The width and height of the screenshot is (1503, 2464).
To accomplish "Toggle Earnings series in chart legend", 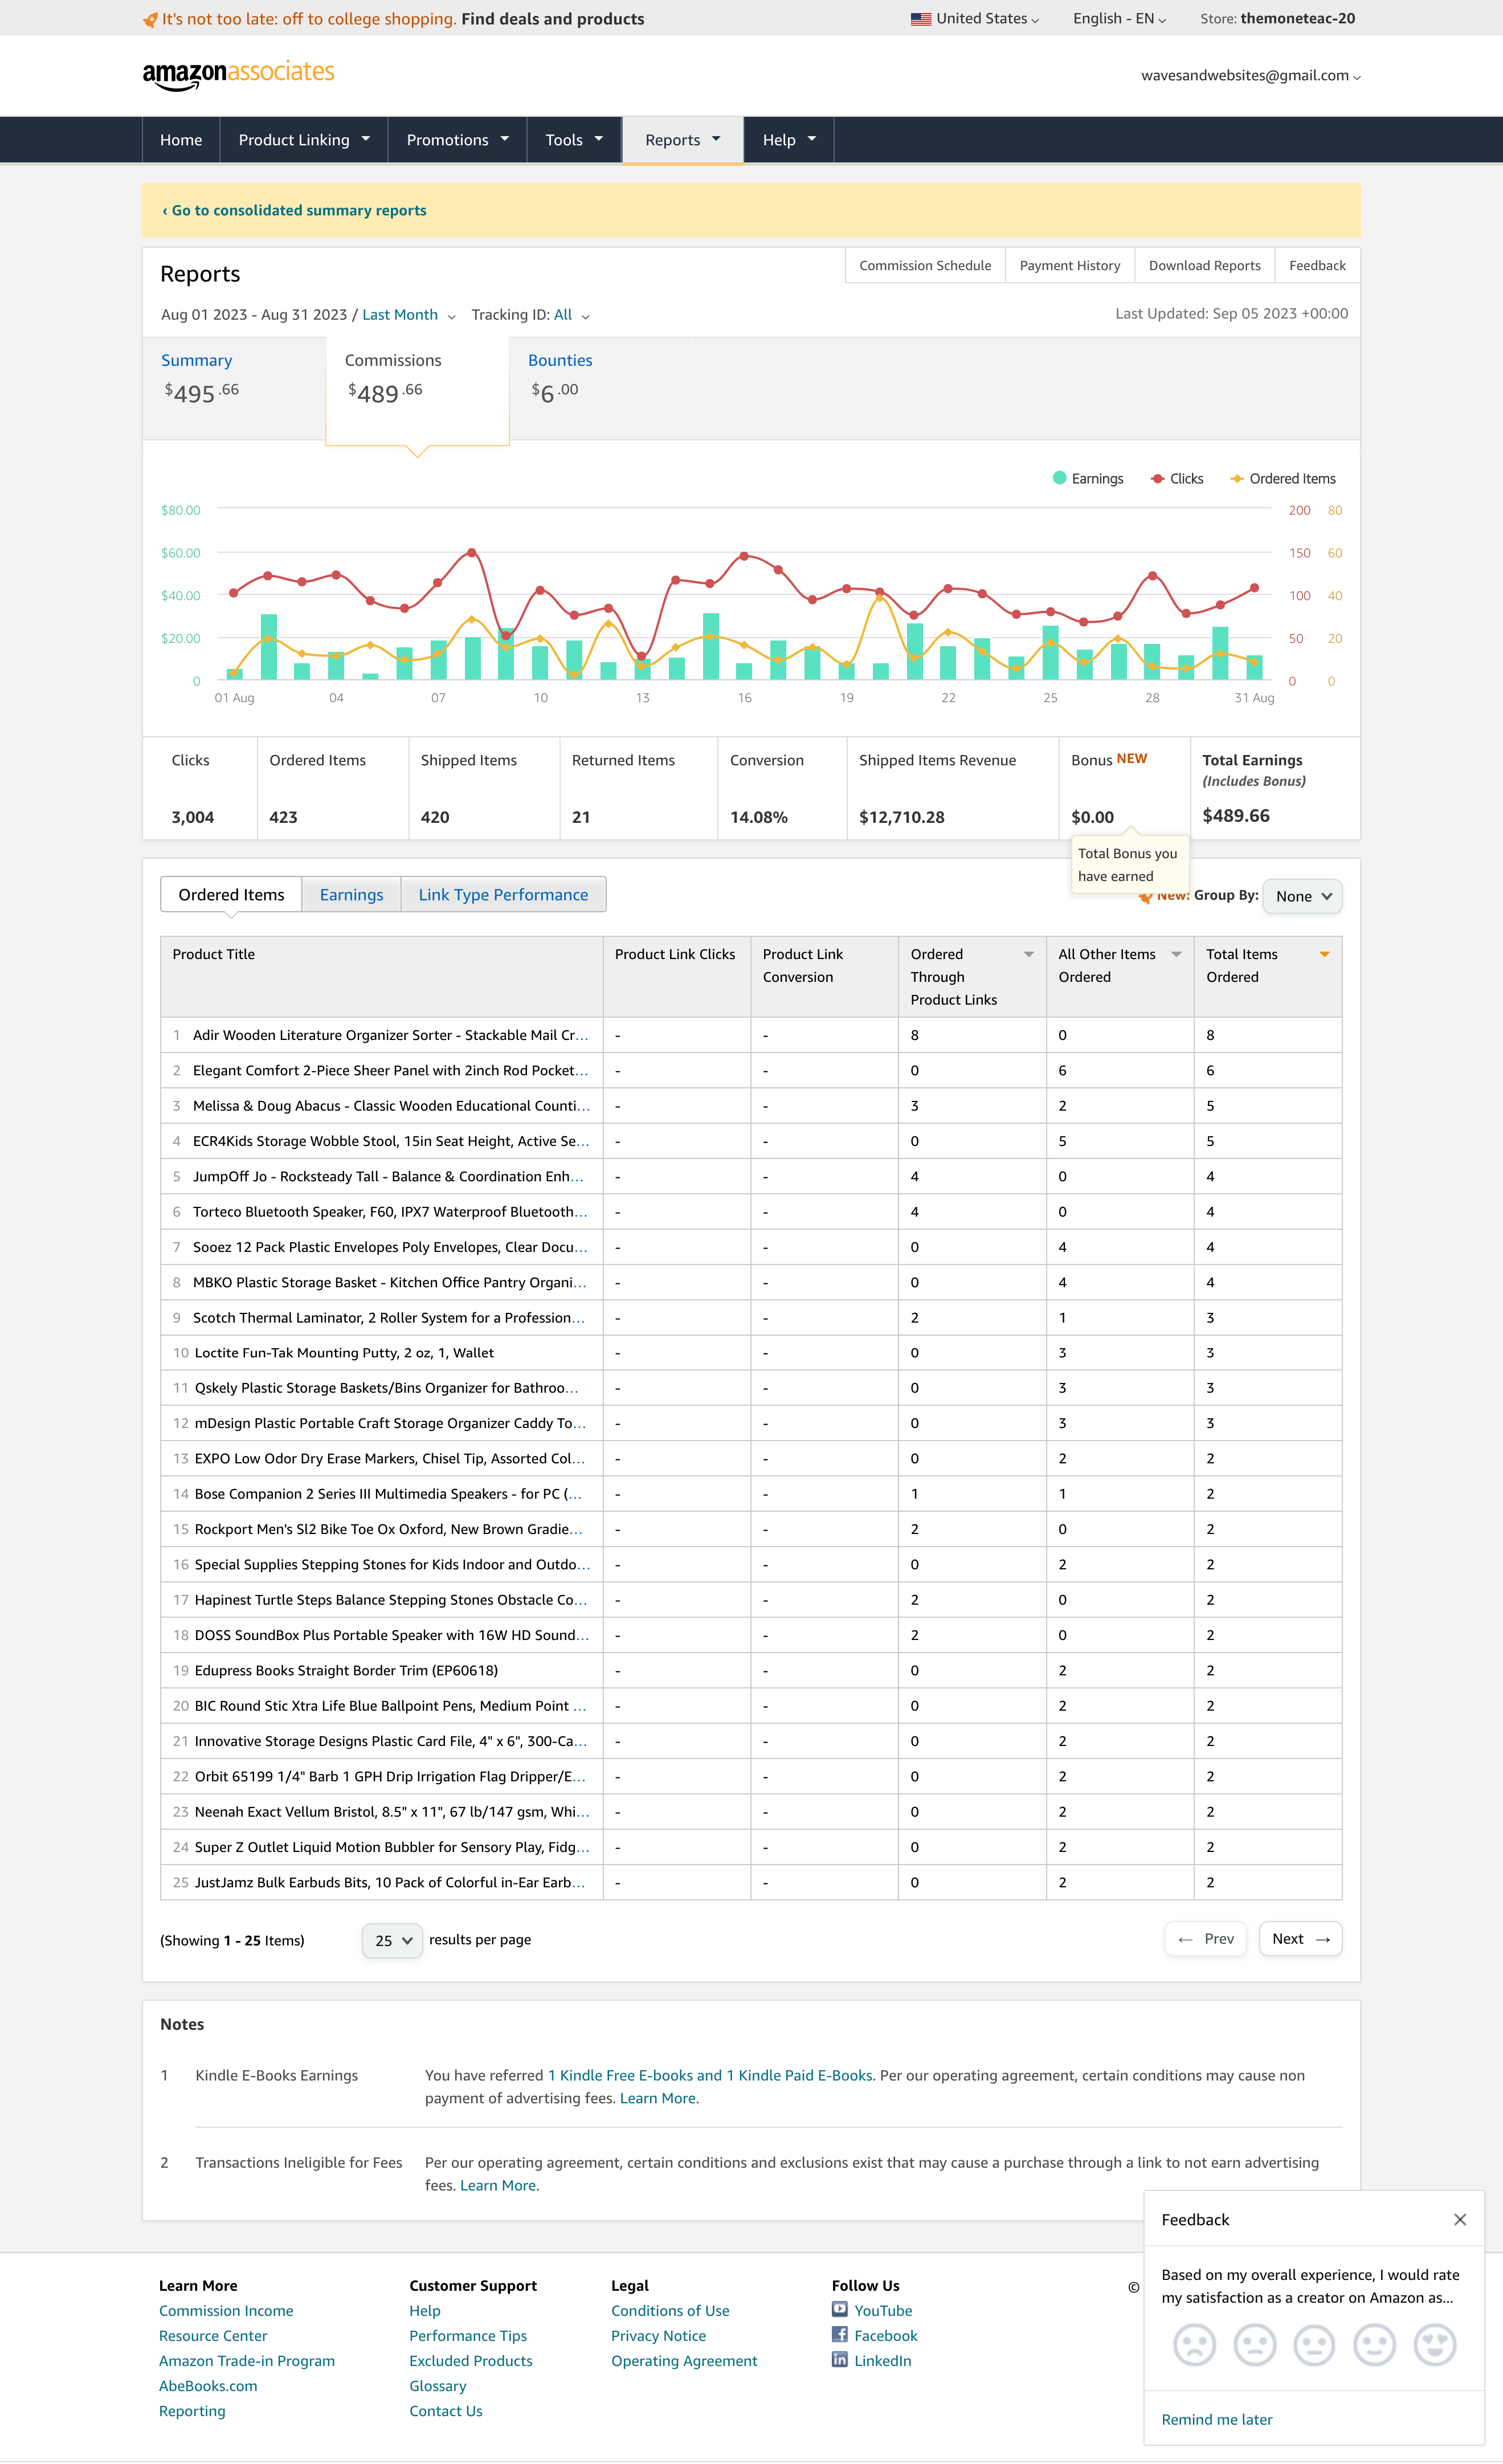I will point(1088,478).
